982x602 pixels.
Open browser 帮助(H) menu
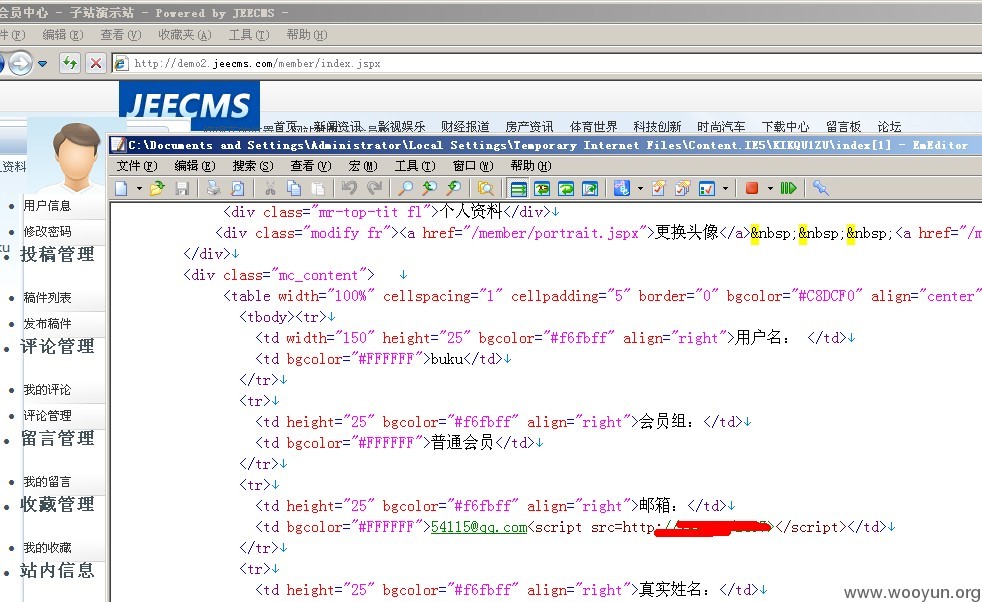[x=307, y=35]
